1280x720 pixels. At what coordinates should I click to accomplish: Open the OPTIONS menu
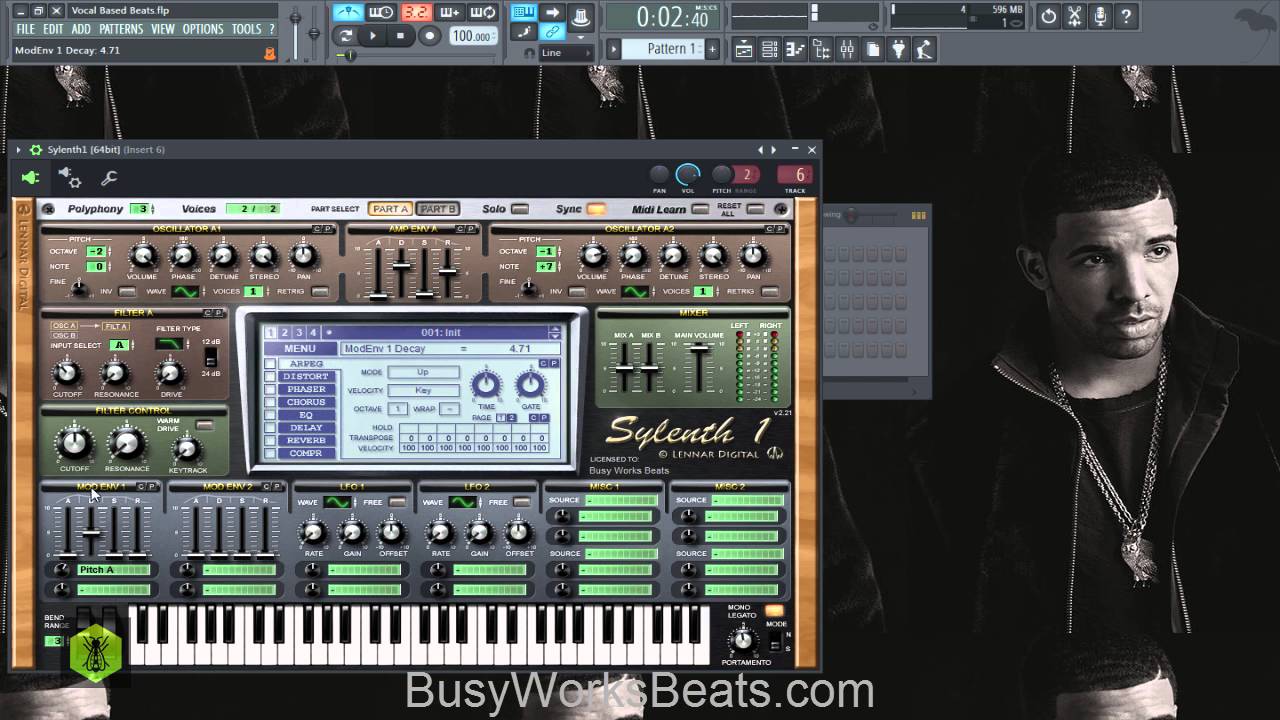point(203,29)
